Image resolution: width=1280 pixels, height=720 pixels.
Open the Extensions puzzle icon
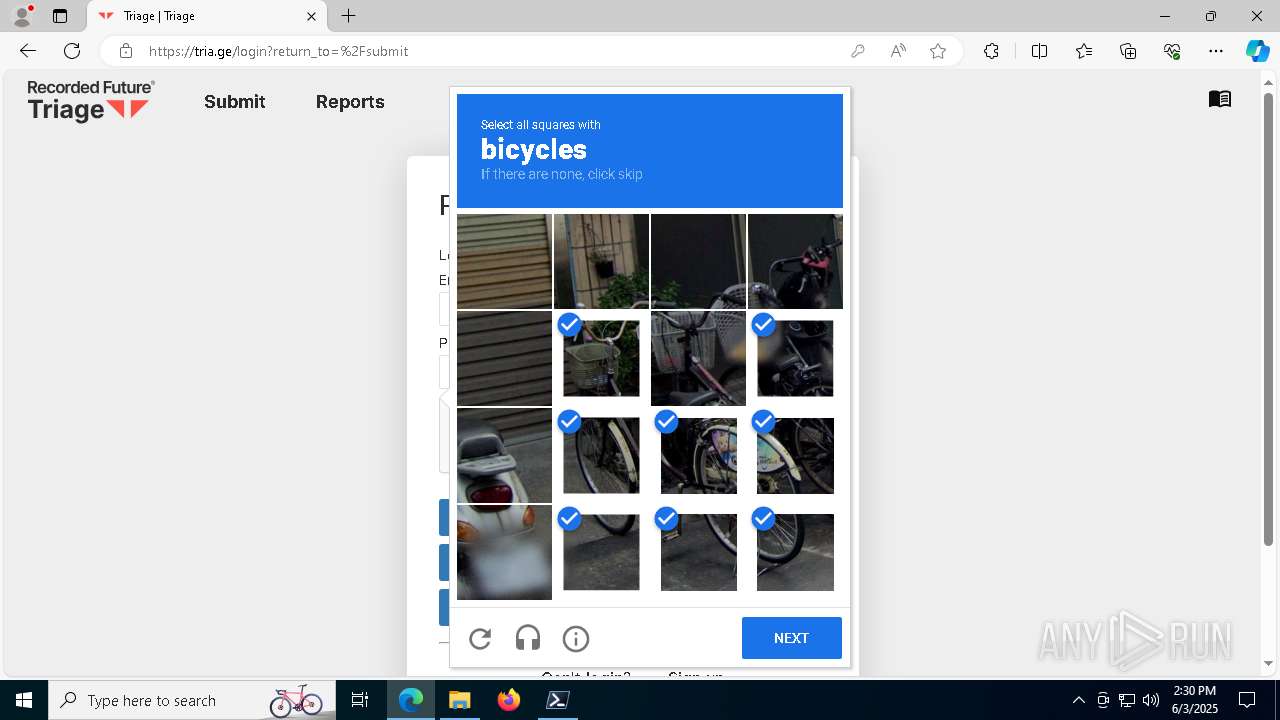991,51
